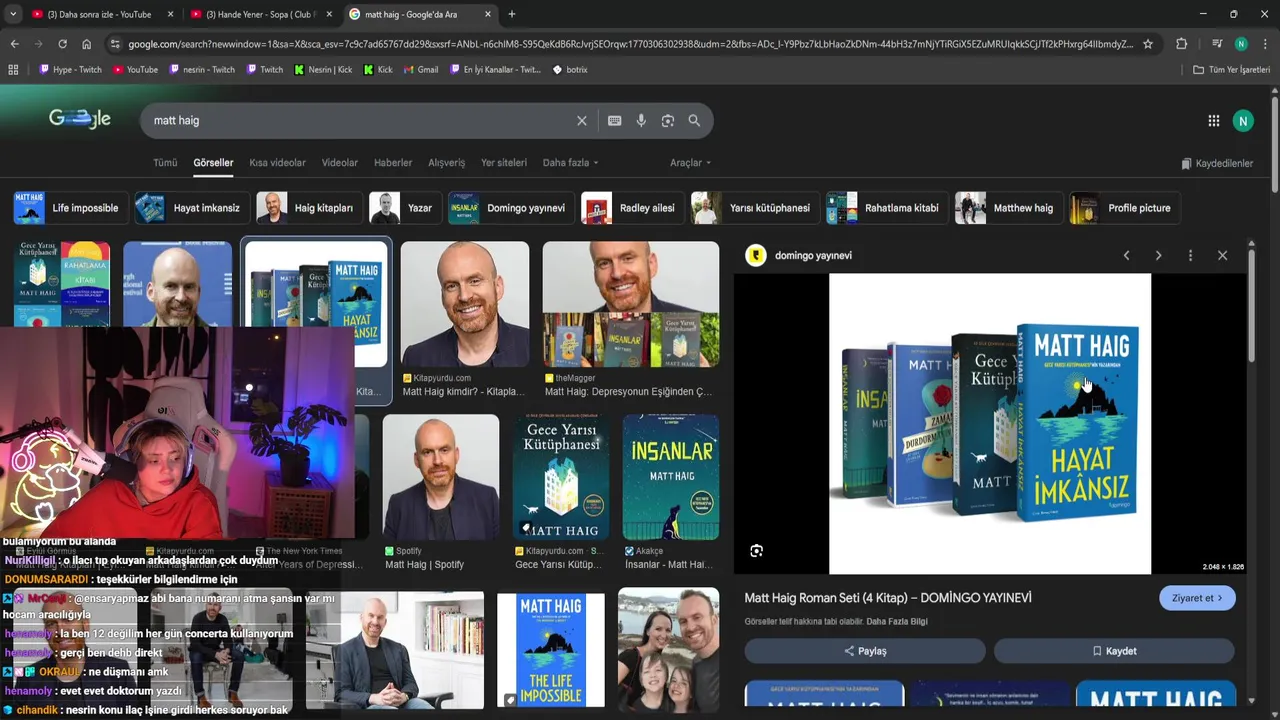
Task: Open the theMagger 'Depresyonun Eşiğinden' image result
Action: (630, 304)
